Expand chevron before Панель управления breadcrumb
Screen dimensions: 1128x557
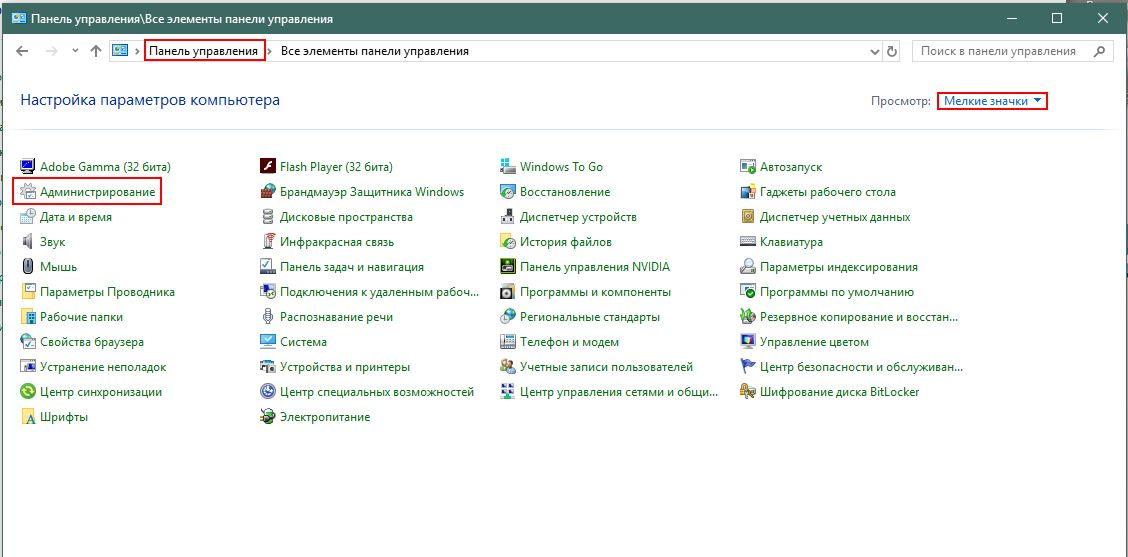click(x=137, y=52)
